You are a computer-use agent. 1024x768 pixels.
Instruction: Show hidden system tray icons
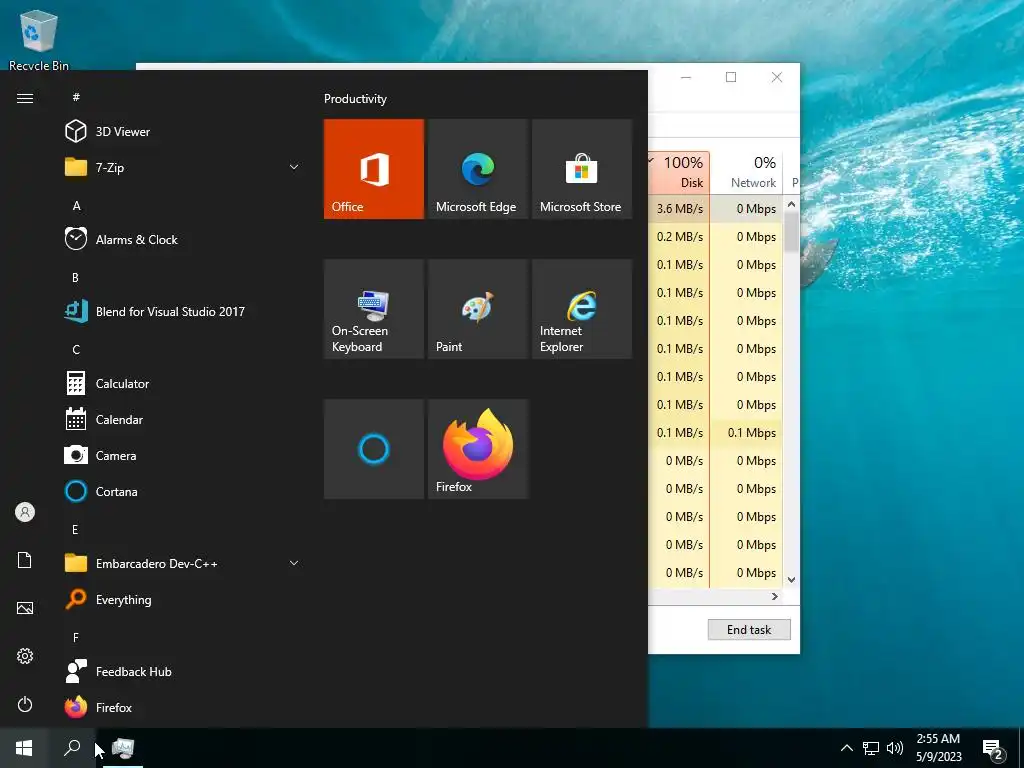(x=846, y=748)
